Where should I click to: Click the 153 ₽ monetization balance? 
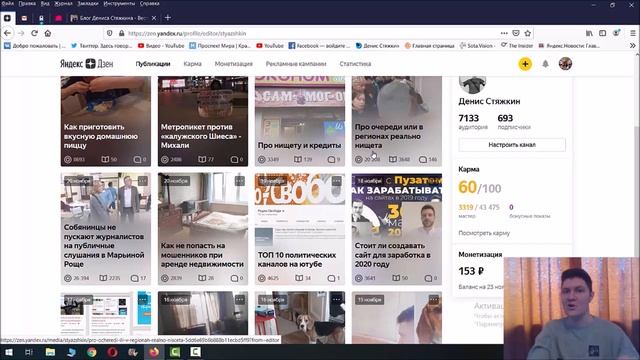[471, 271]
